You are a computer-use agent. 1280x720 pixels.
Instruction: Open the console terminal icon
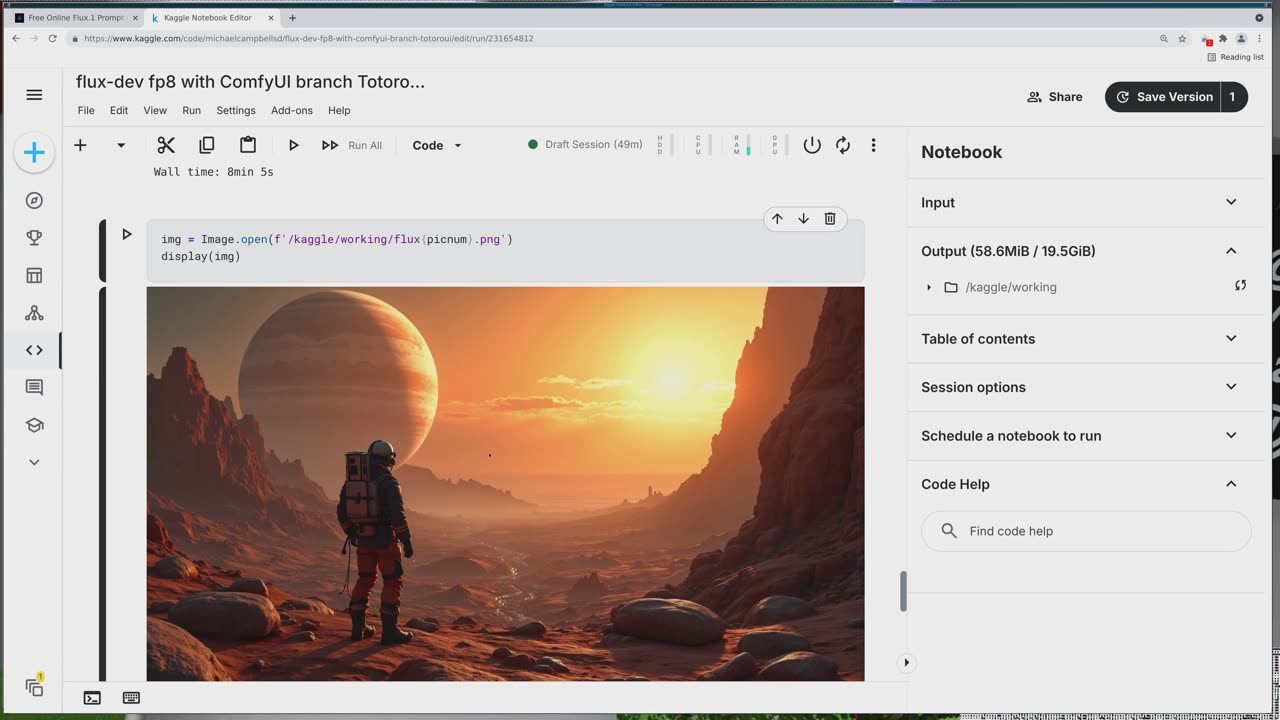click(92, 698)
